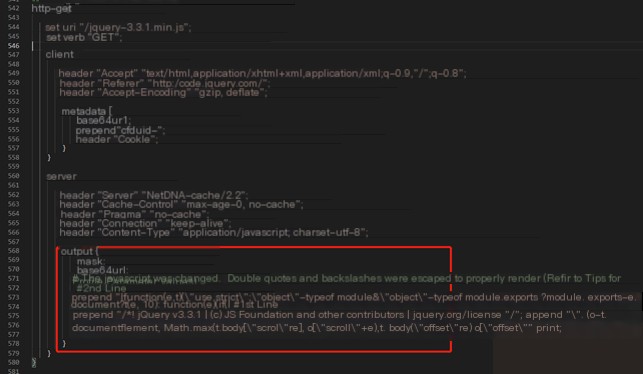Click header "Connection" keep-alive line
This screenshot has height=374, width=643.
tap(146, 223)
